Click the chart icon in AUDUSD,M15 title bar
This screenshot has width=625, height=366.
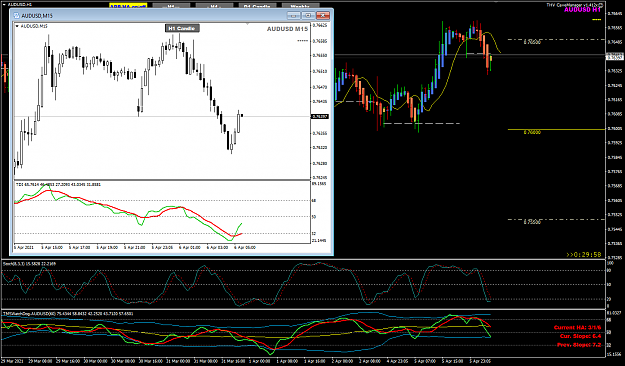pos(17,16)
